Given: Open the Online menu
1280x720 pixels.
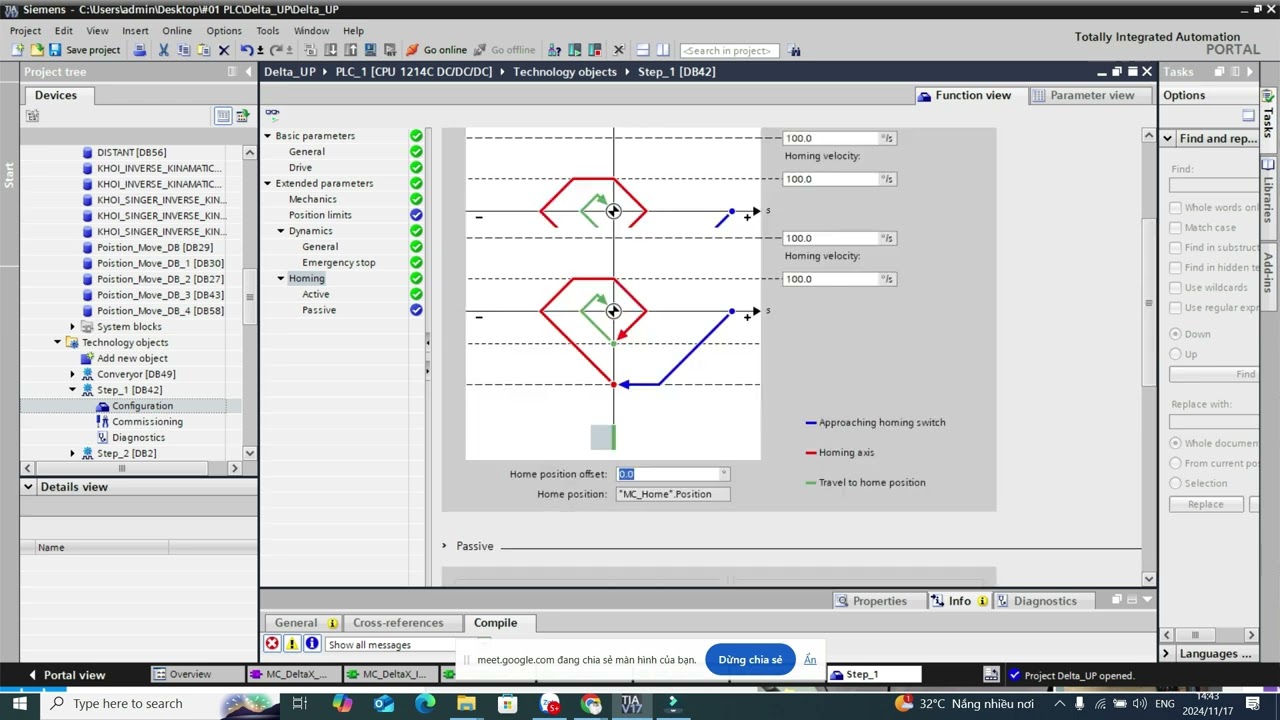Looking at the screenshot, I should [177, 31].
